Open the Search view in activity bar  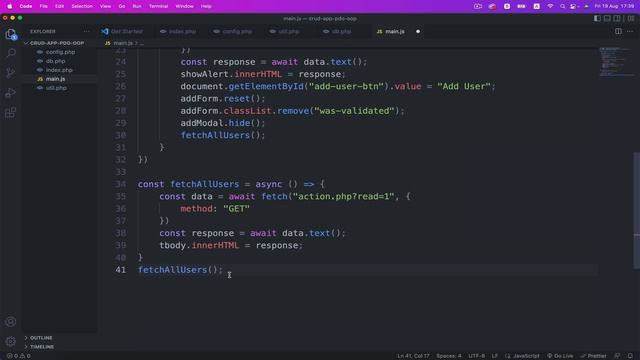pos(11,53)
